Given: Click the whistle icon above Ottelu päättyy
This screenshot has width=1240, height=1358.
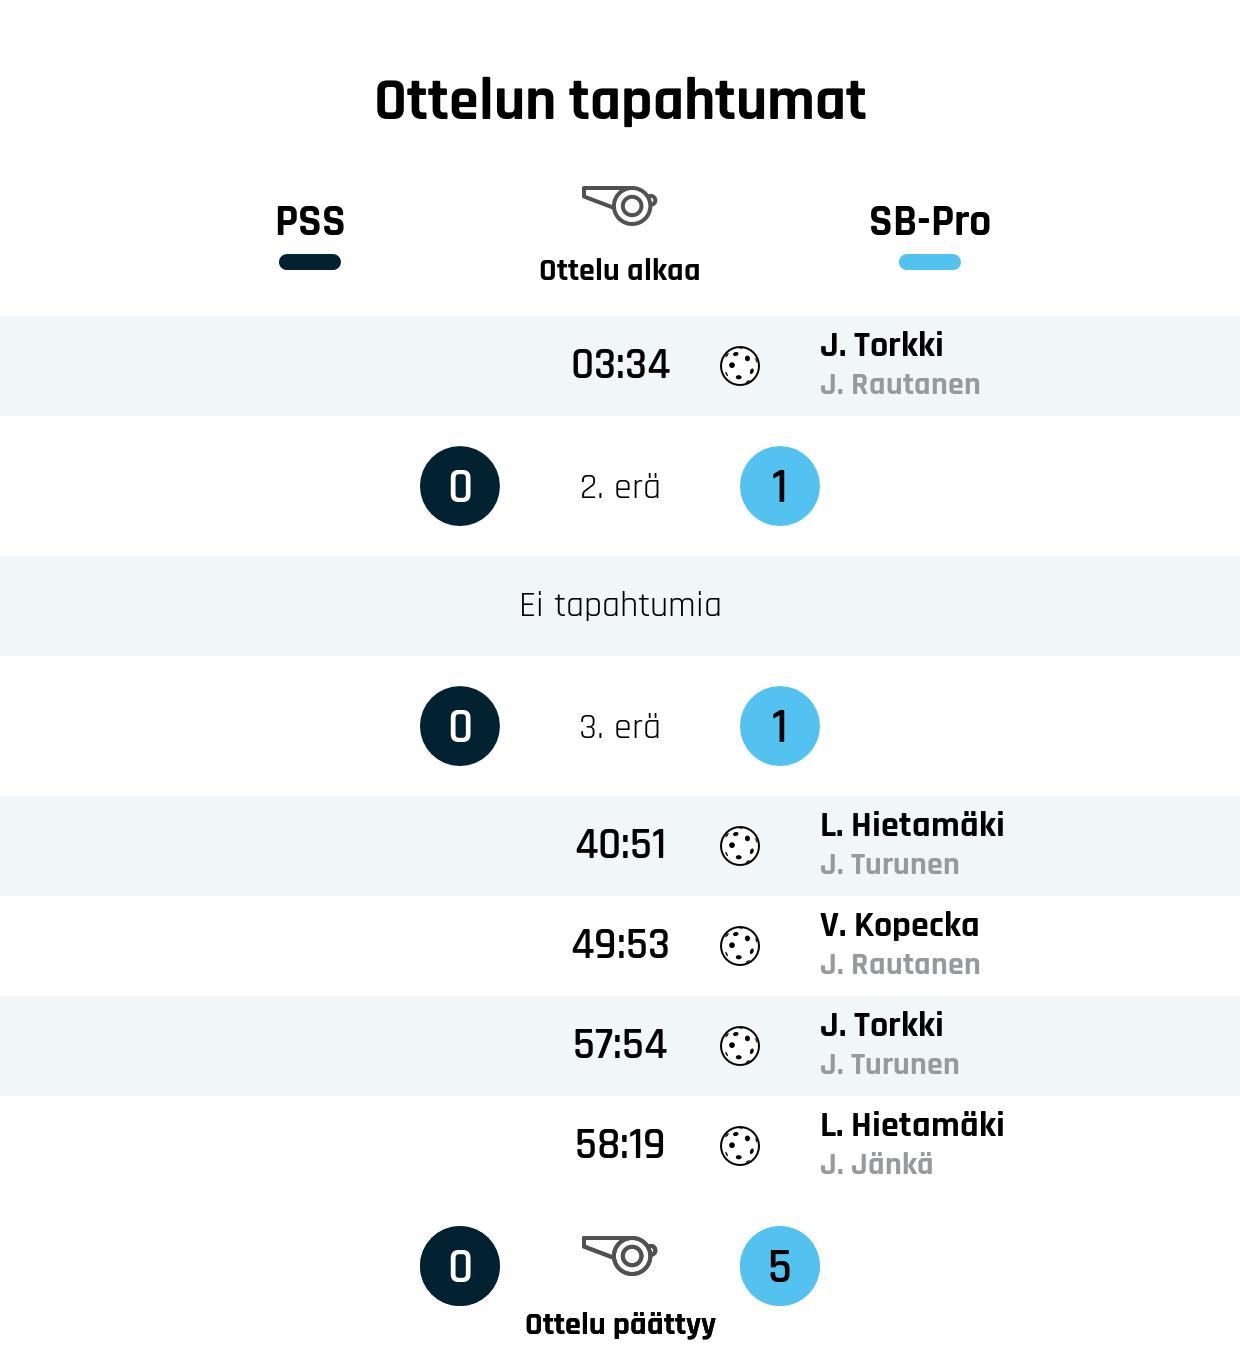Looking at the screenshot, I should [620, 1255].
